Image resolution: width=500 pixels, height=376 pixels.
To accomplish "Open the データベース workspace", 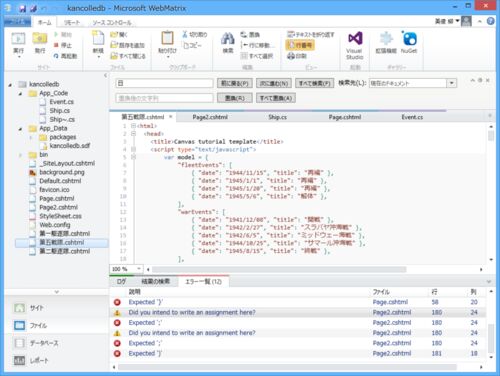I will (x=36, y=343).
